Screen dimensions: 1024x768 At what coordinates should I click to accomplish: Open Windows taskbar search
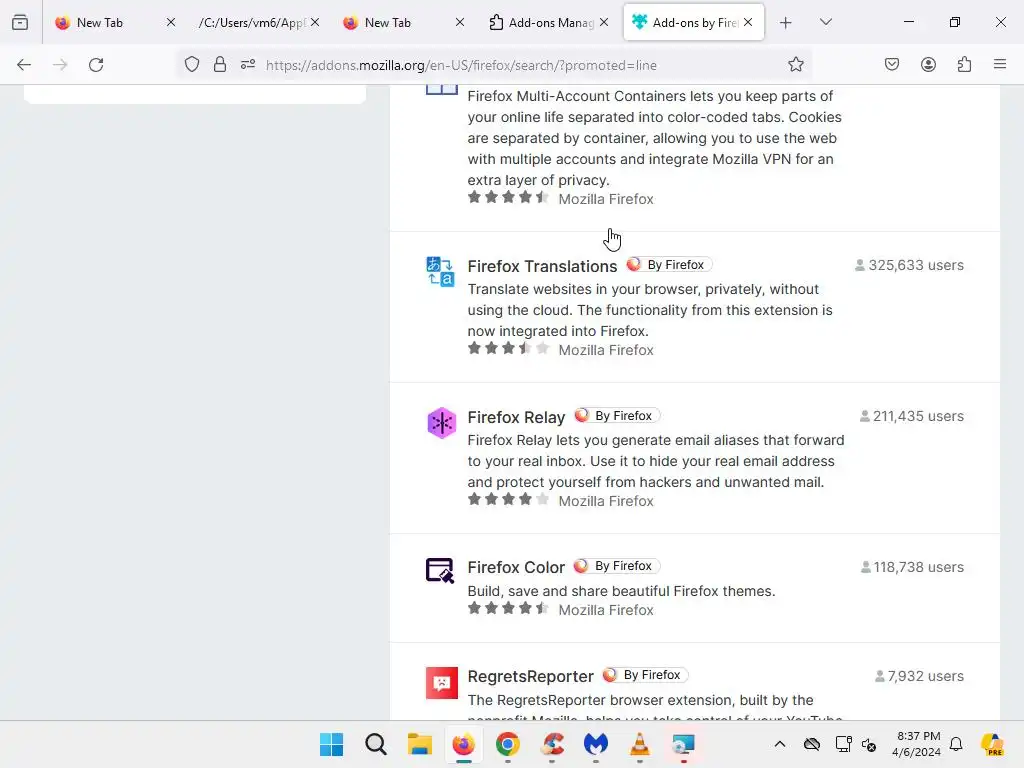(x=376, y=744)
